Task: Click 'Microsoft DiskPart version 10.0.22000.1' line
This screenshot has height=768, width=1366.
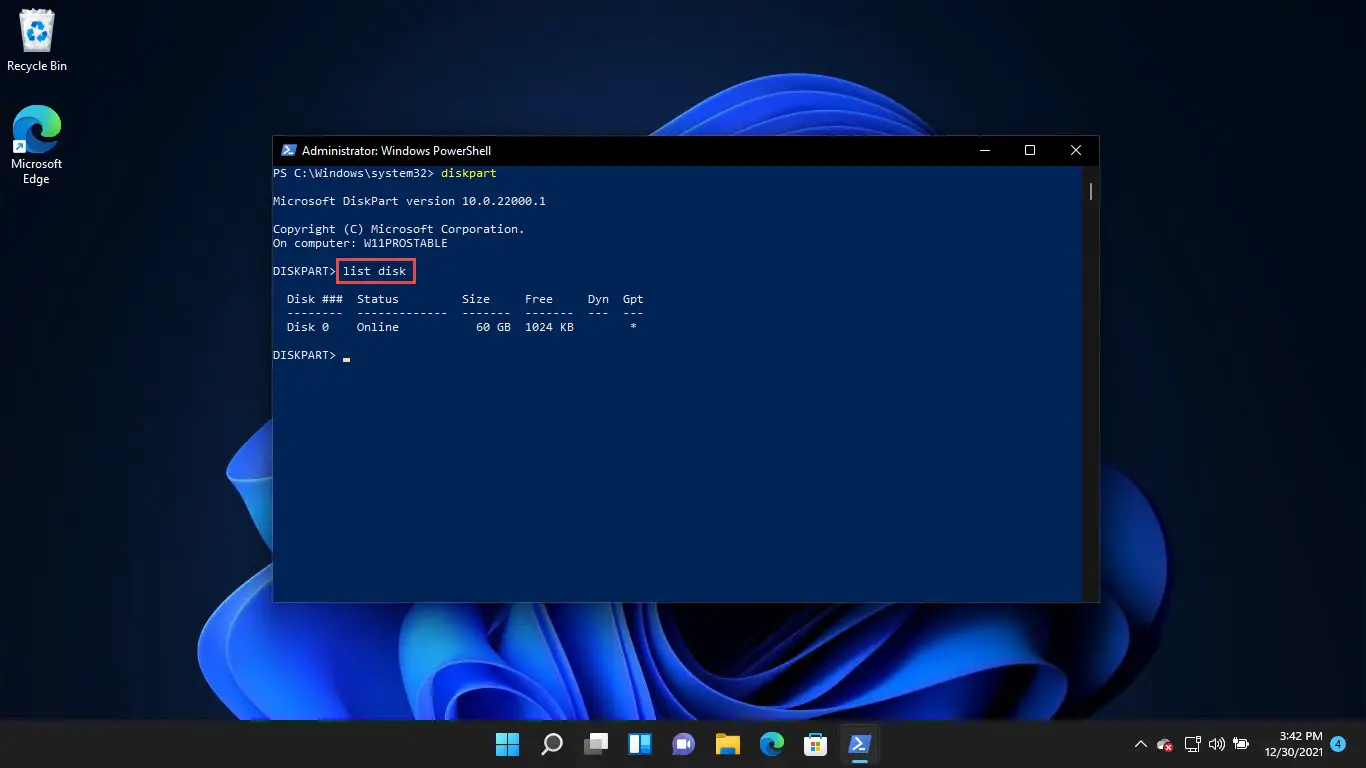Action: tap(409, 201)
